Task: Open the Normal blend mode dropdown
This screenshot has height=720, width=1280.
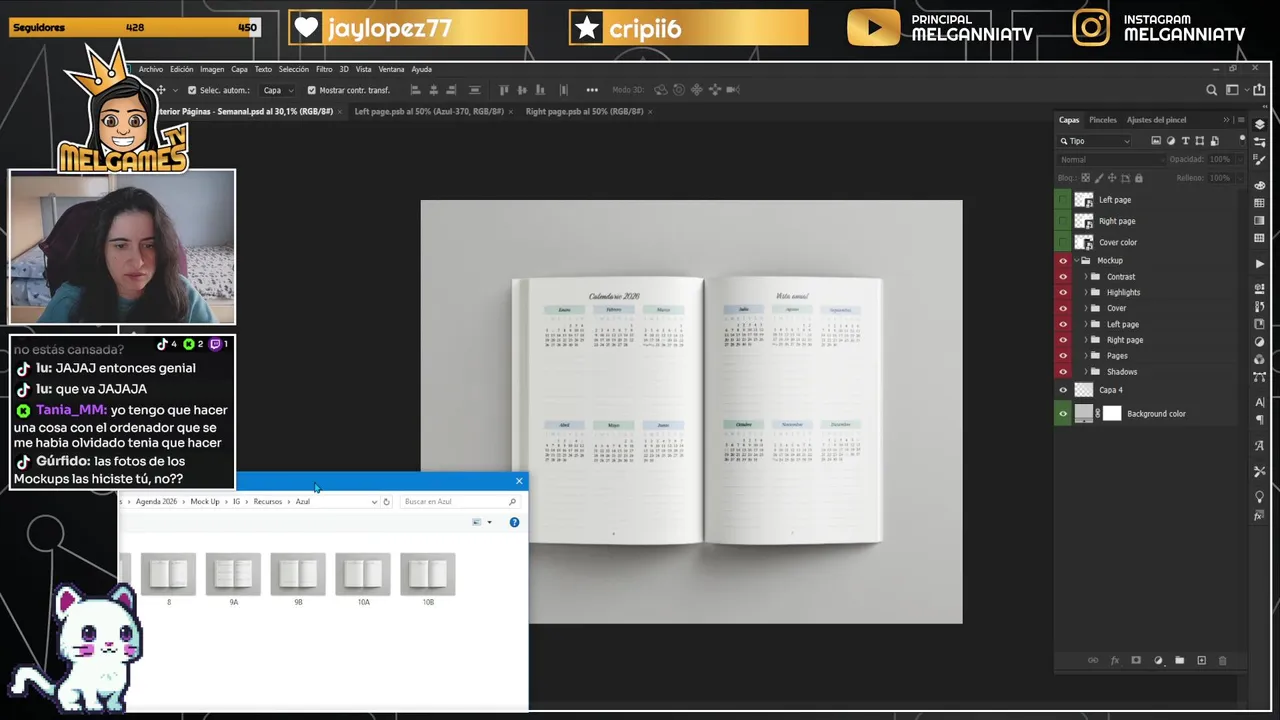Action: click(1111, 160)
